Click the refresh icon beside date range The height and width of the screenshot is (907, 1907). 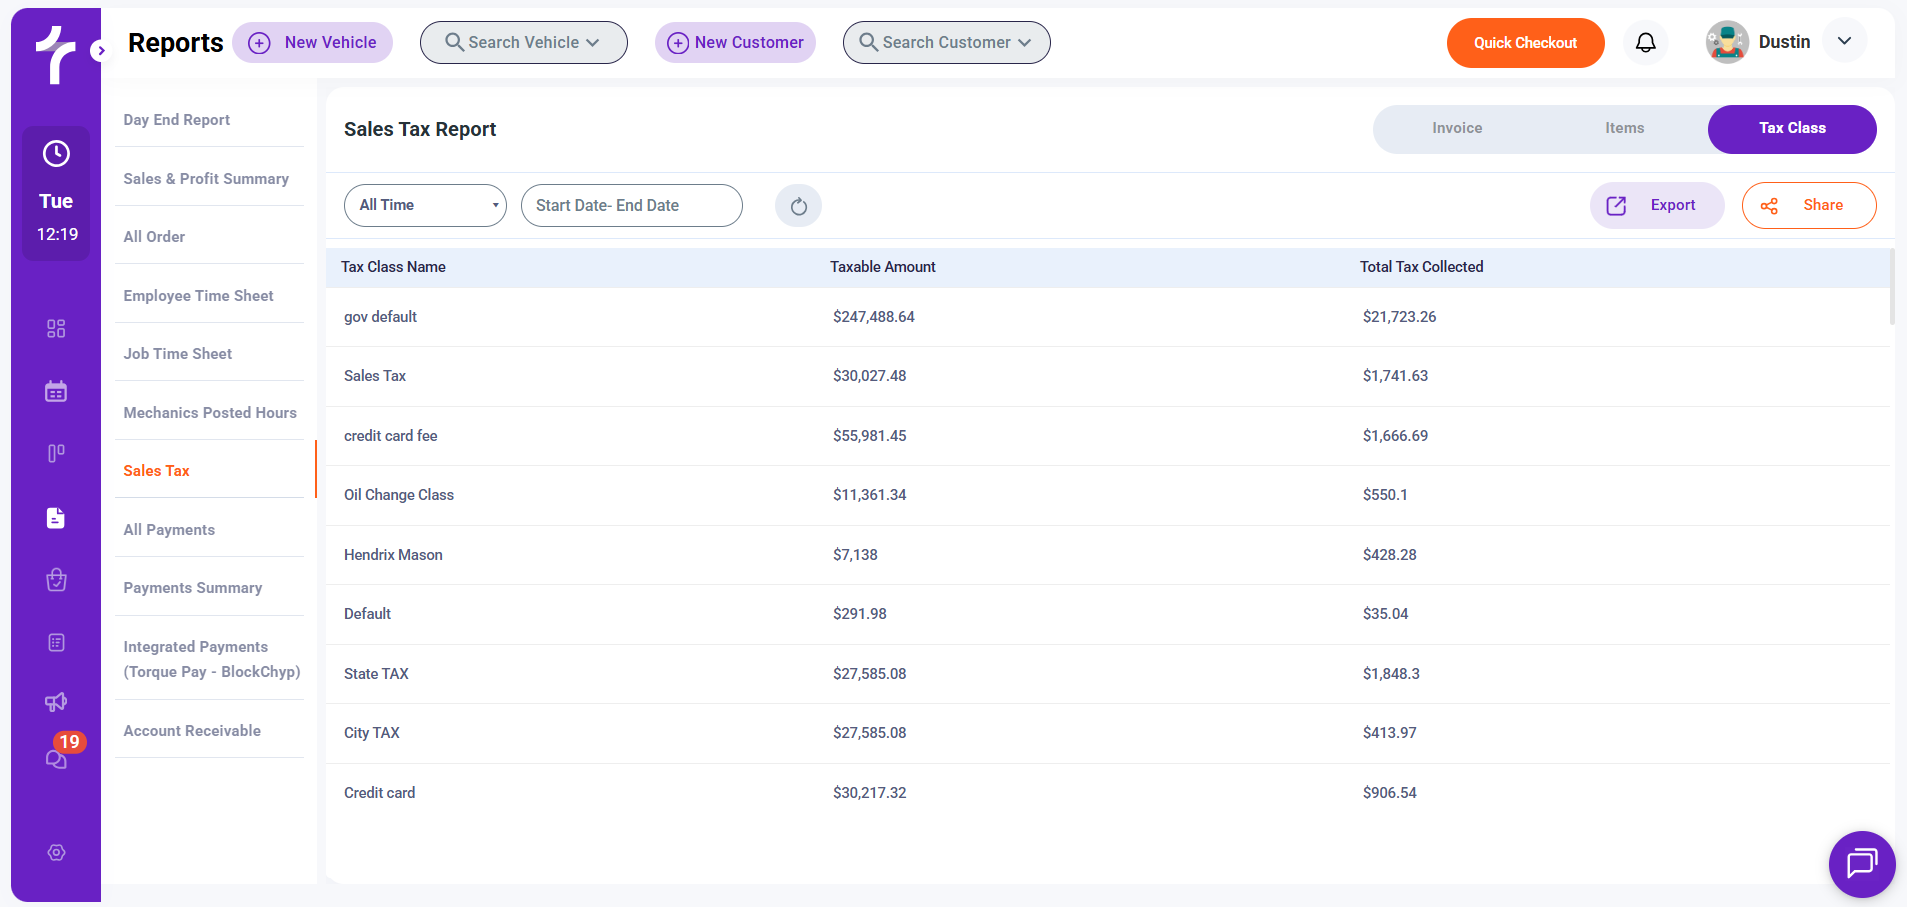pyautogui.click(x=798, y=206)
